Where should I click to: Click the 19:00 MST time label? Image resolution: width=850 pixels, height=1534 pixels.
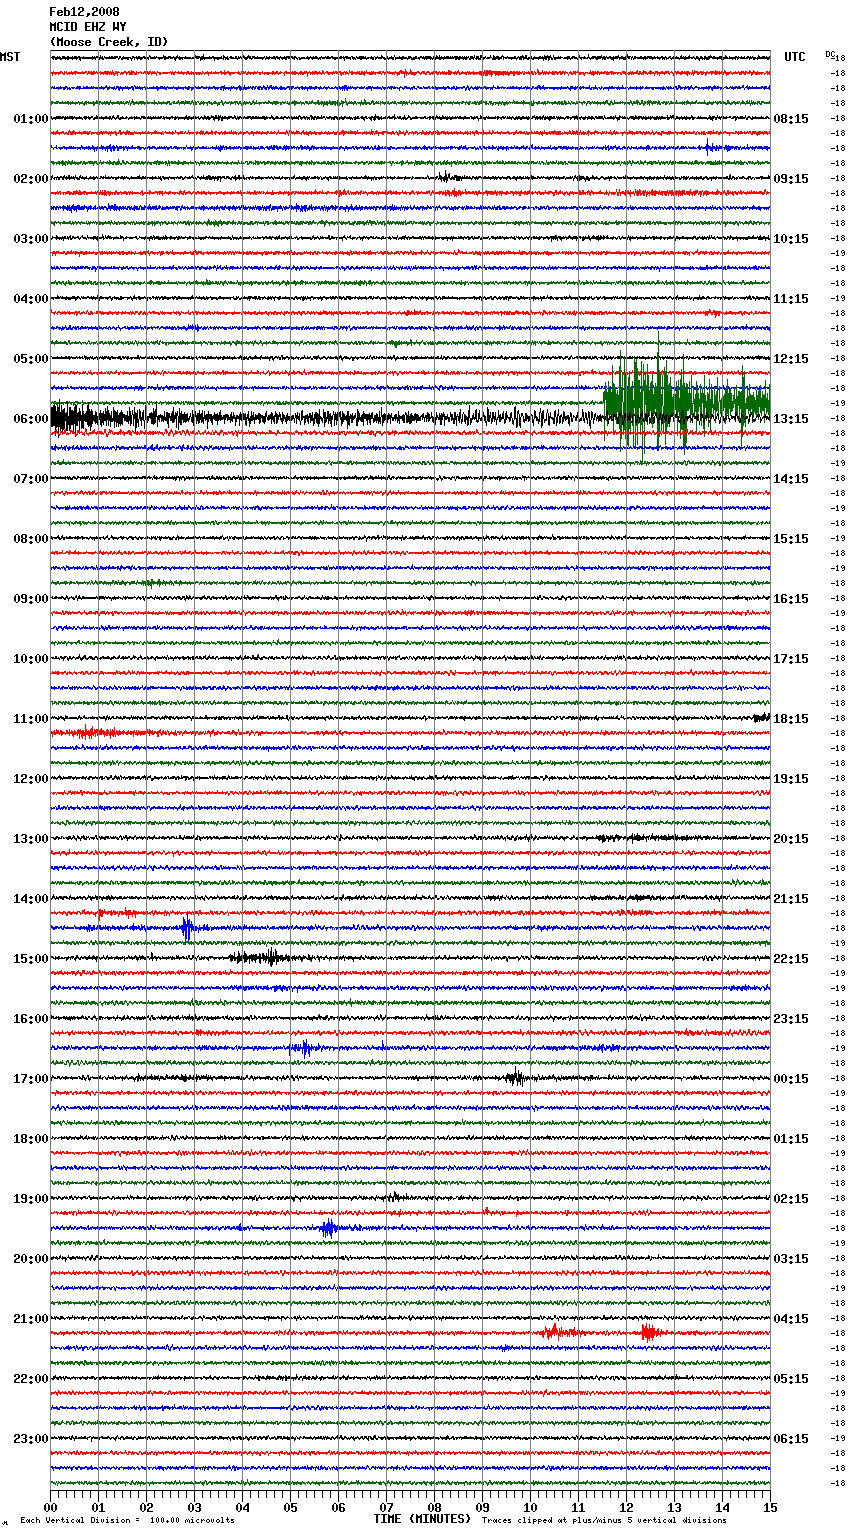(x=31, y=1199)
